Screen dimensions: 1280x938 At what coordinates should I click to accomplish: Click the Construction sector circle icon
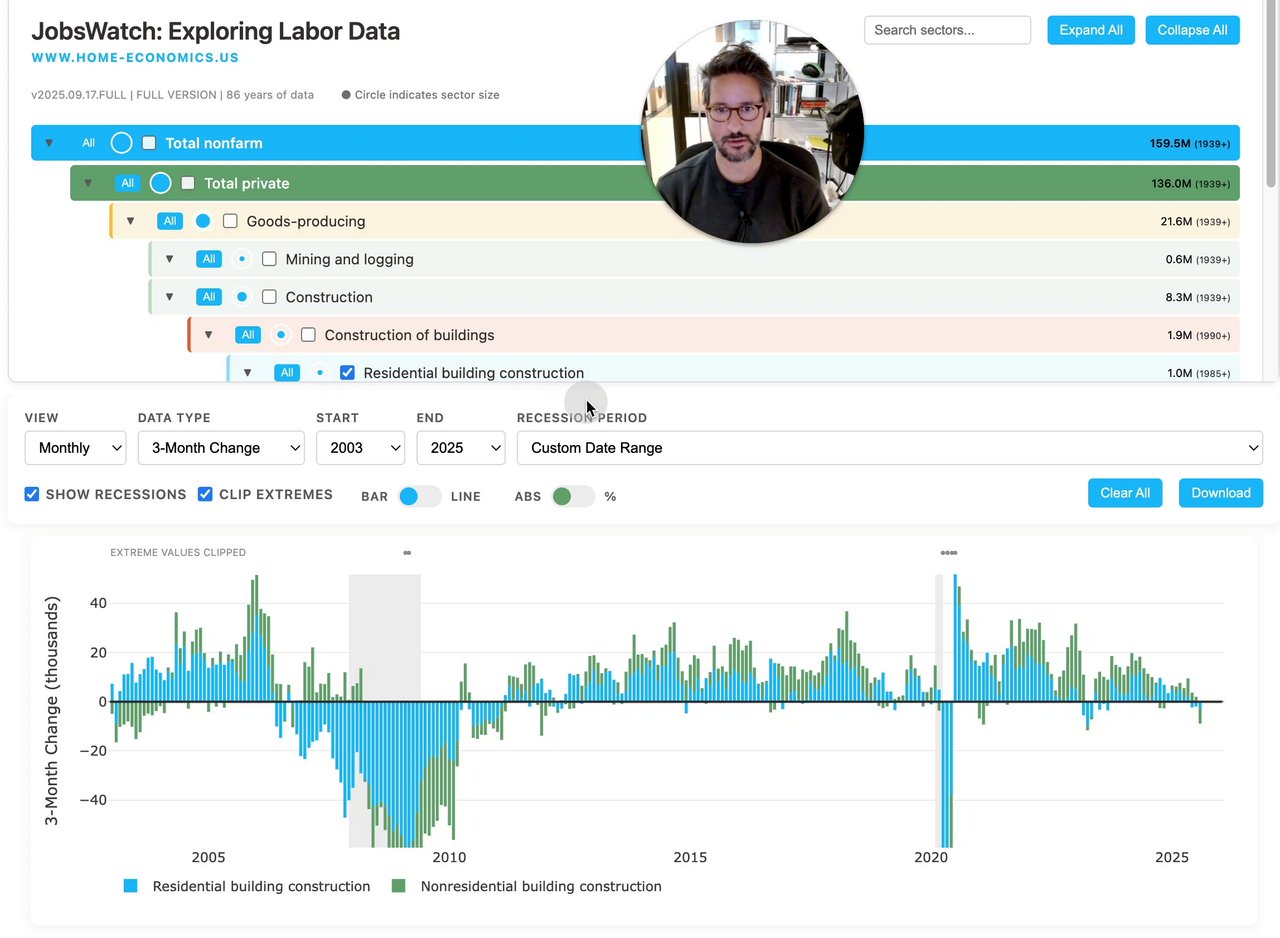(x=242, y=297)
